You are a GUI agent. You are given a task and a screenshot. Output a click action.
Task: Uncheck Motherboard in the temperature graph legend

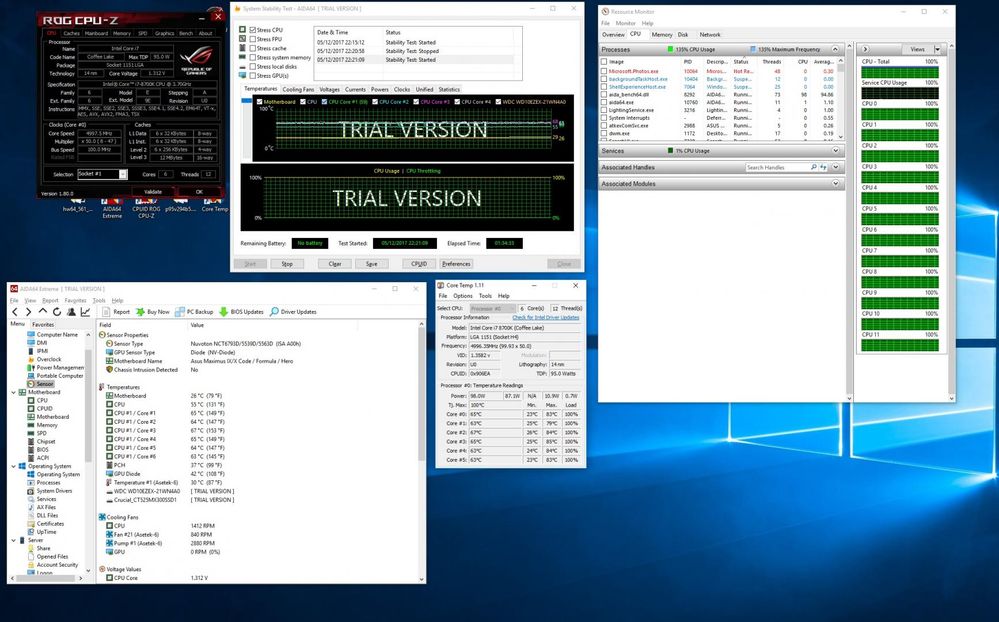(x=259, y=101)
